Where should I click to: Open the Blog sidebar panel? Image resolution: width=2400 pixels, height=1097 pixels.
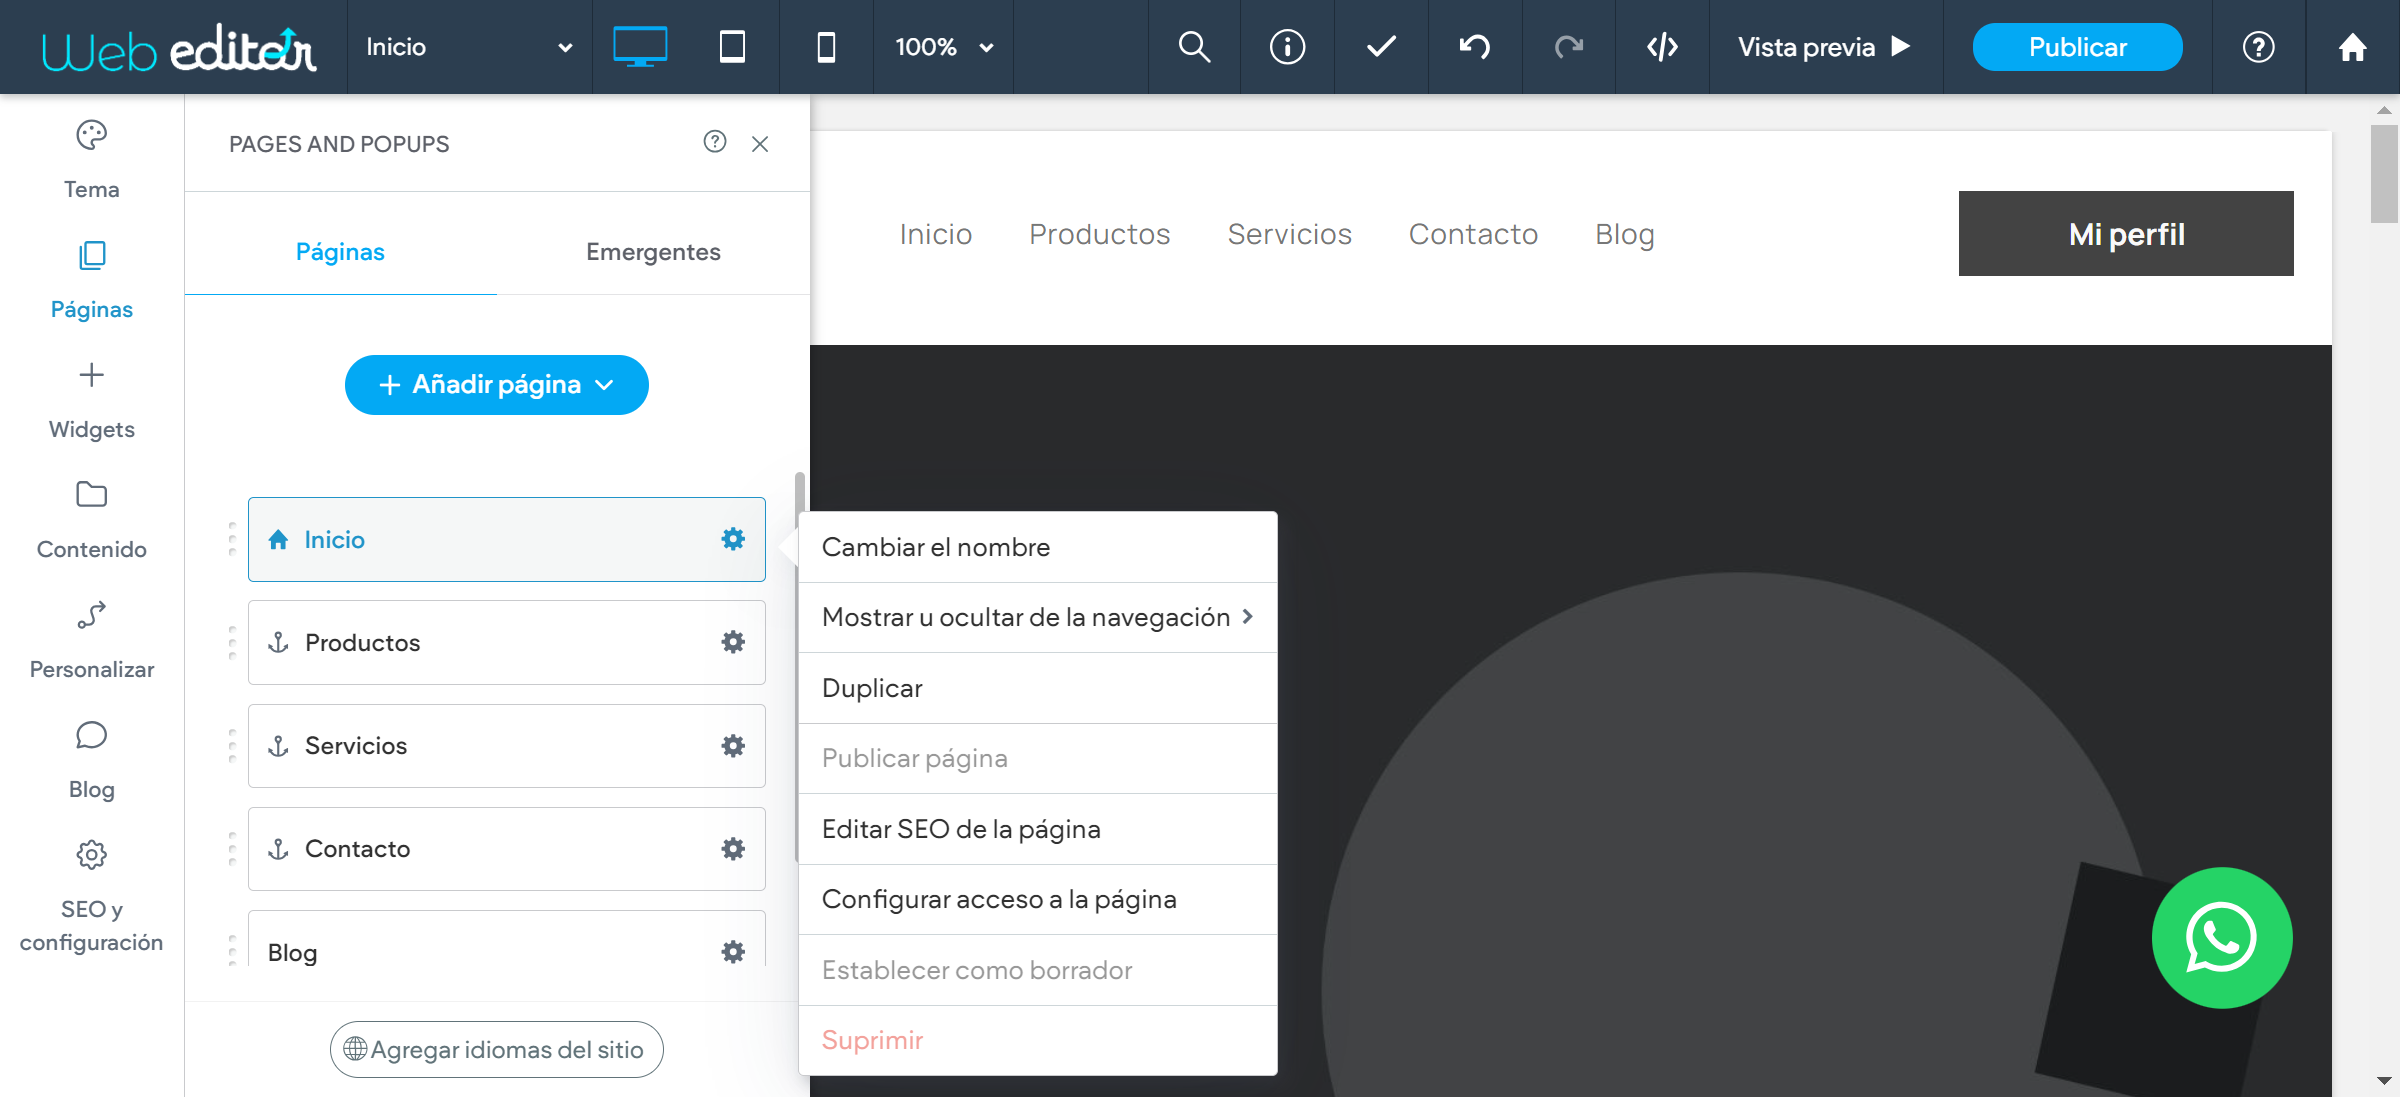(92, 760)
